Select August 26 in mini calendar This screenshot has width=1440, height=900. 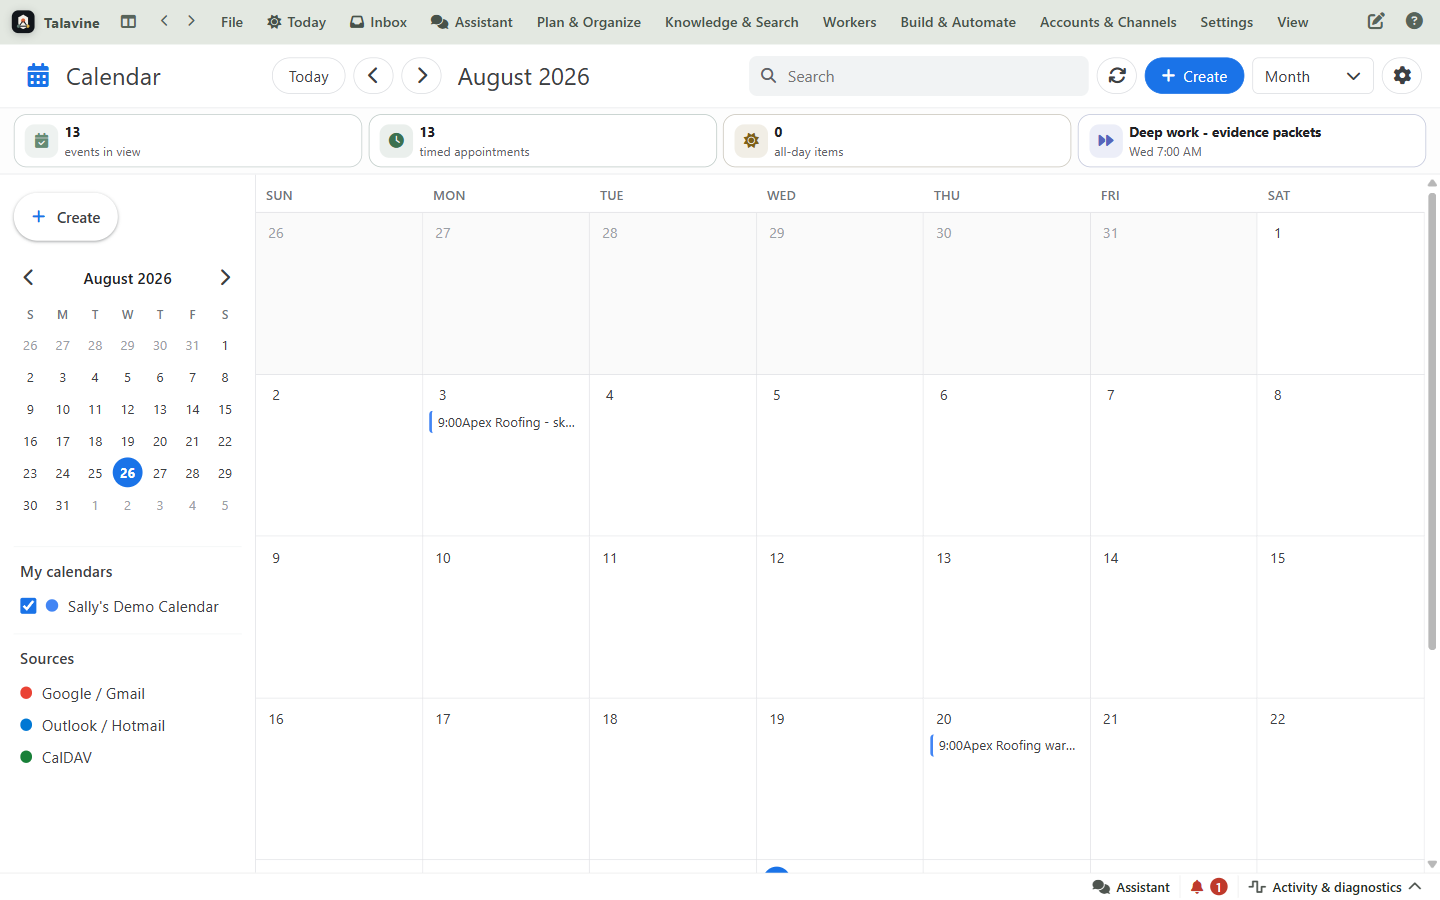(x=127, y=473)
